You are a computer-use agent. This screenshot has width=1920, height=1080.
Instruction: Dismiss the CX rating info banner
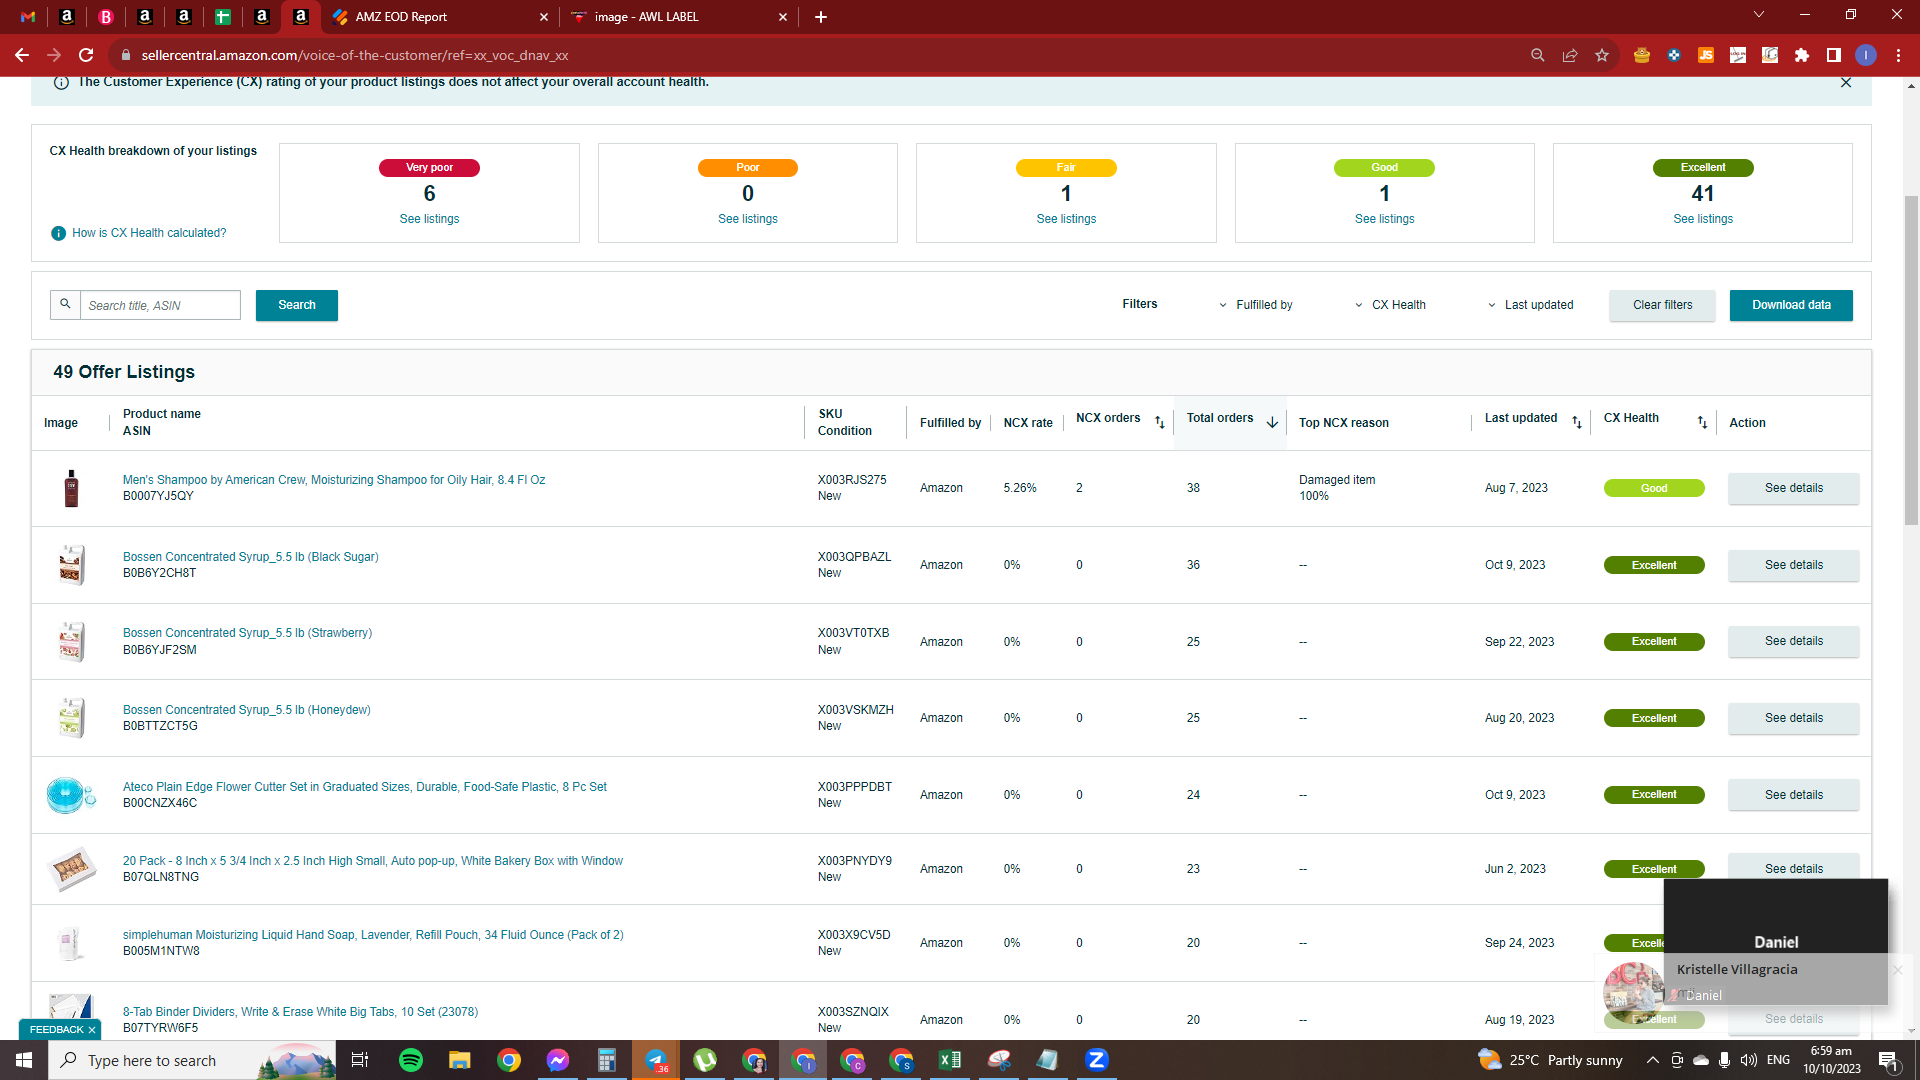pos(1846,83)
